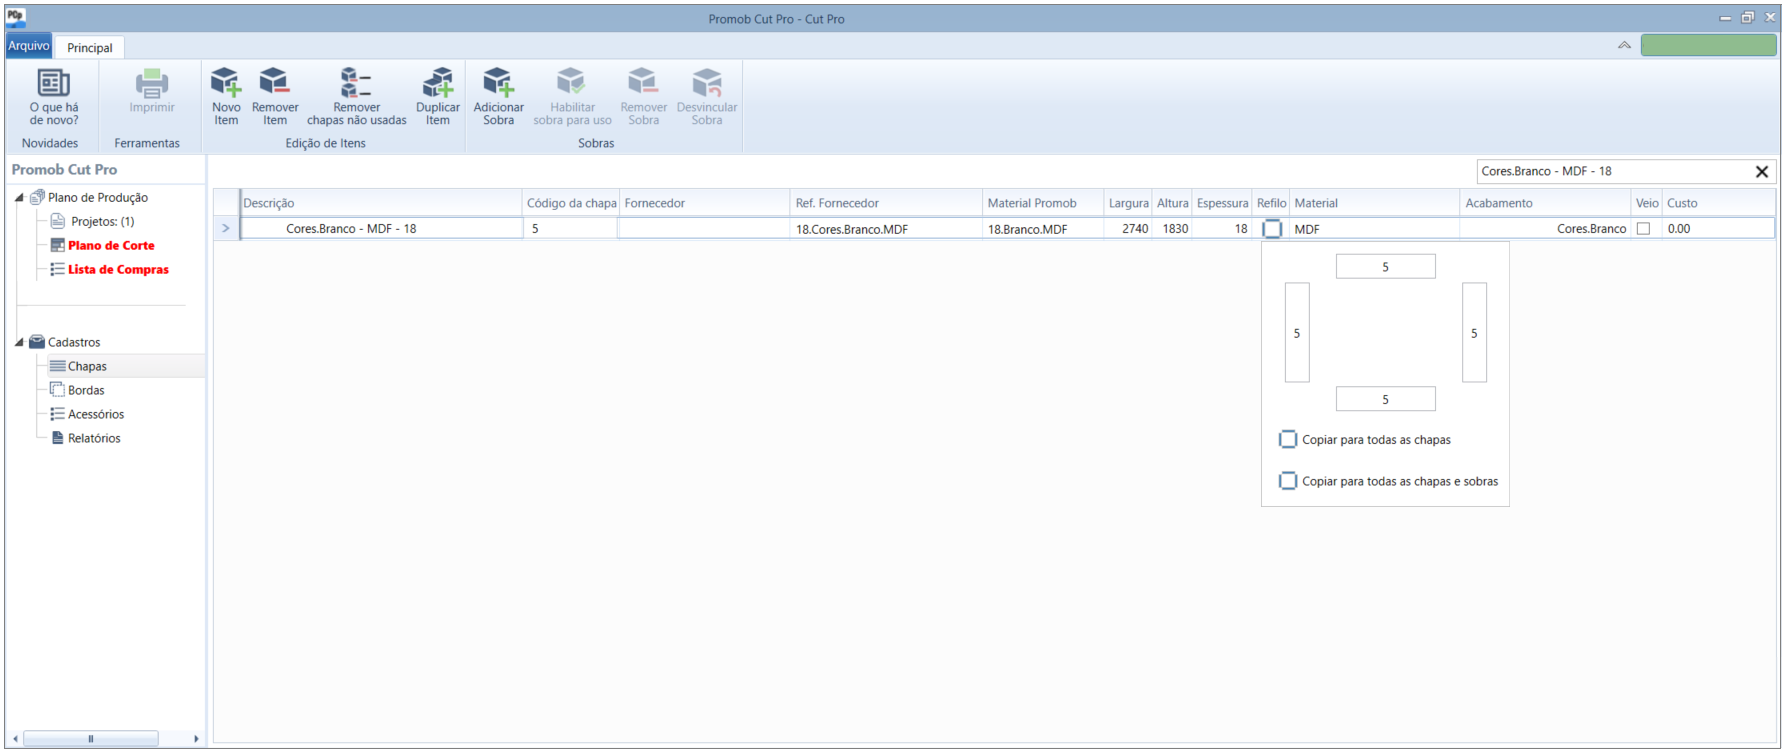
Task: Edit the left refilo value field
Action: point(1297,333)
